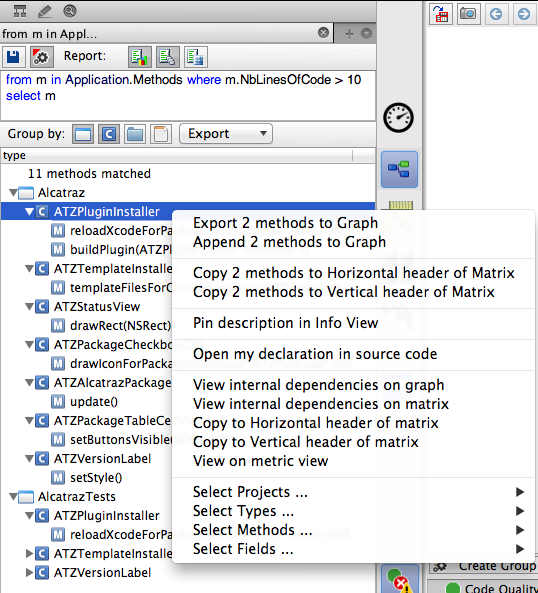Open the 'Select Methods ...' submenu

[353, 530]
